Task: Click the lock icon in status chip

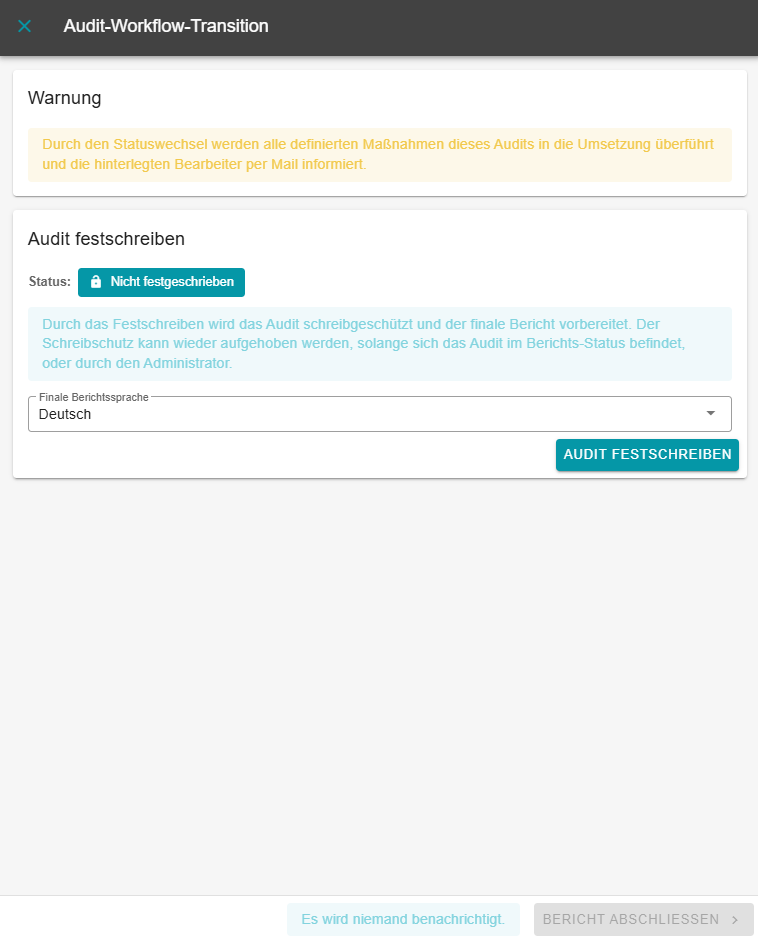Action: 96,282
